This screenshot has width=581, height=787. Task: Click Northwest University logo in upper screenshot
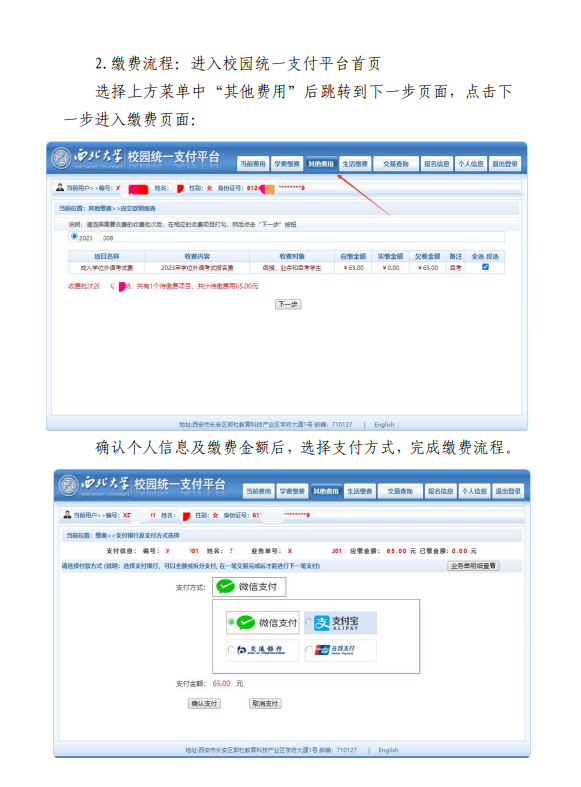point(62,158)
